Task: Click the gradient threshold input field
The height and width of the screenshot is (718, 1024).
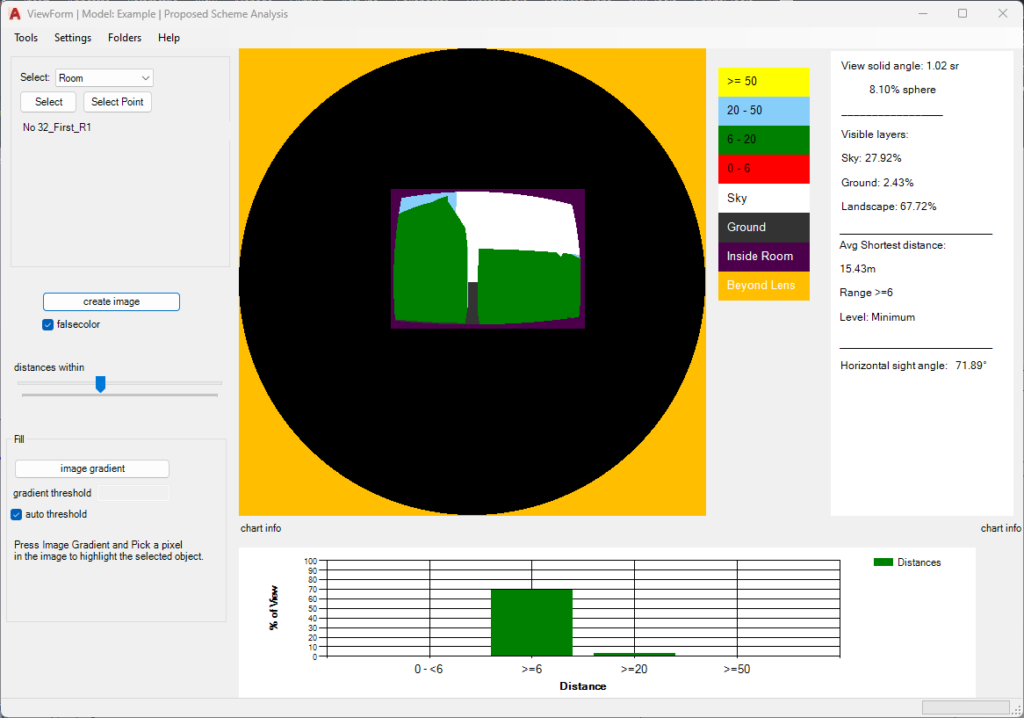Action: [x=133, y=494]
